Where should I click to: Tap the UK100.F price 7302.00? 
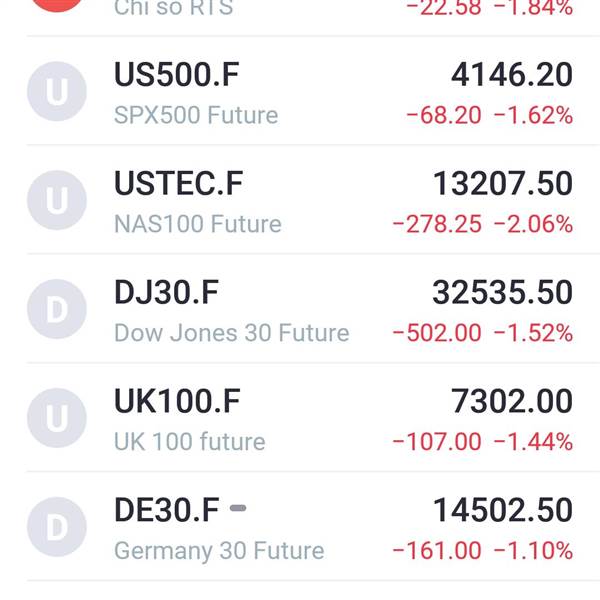[512, 401]
